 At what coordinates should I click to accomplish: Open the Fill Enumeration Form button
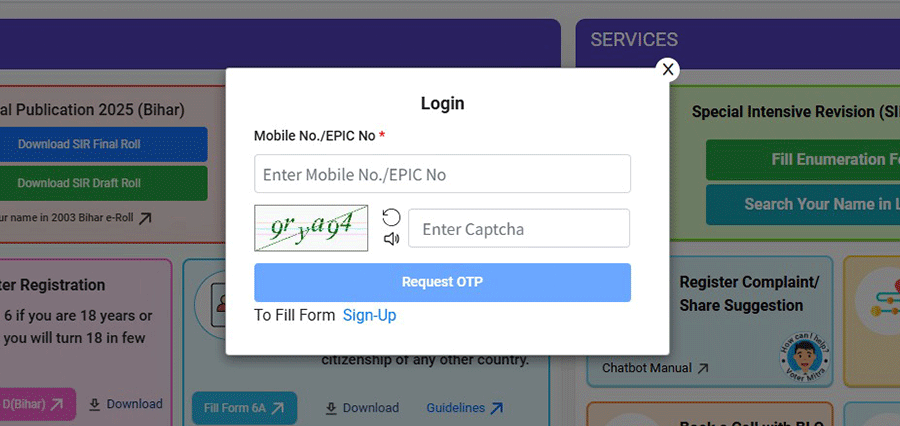point(803,159)
